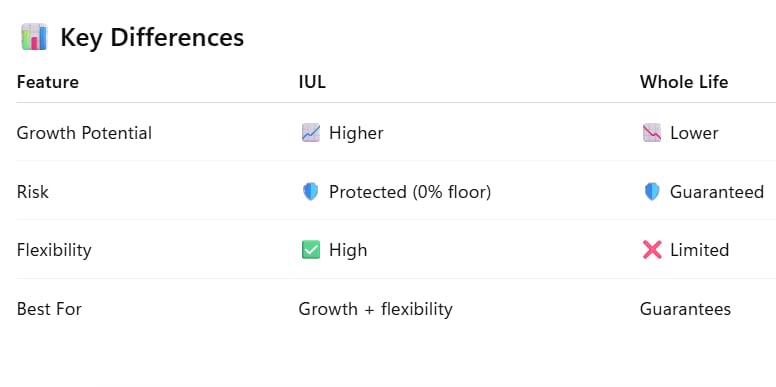Click the Whole Life column header
The image size is (776, 387).
coord(683,82)
